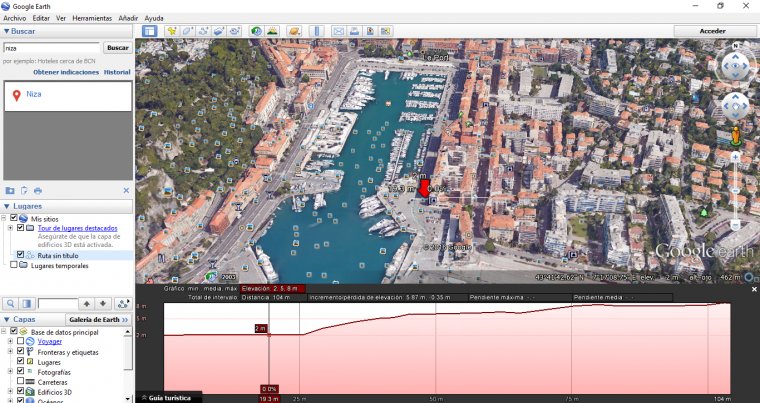Record a tour with the camera icon
The height and width of the screenshot is (403, 760).
(x=235, y=31)
